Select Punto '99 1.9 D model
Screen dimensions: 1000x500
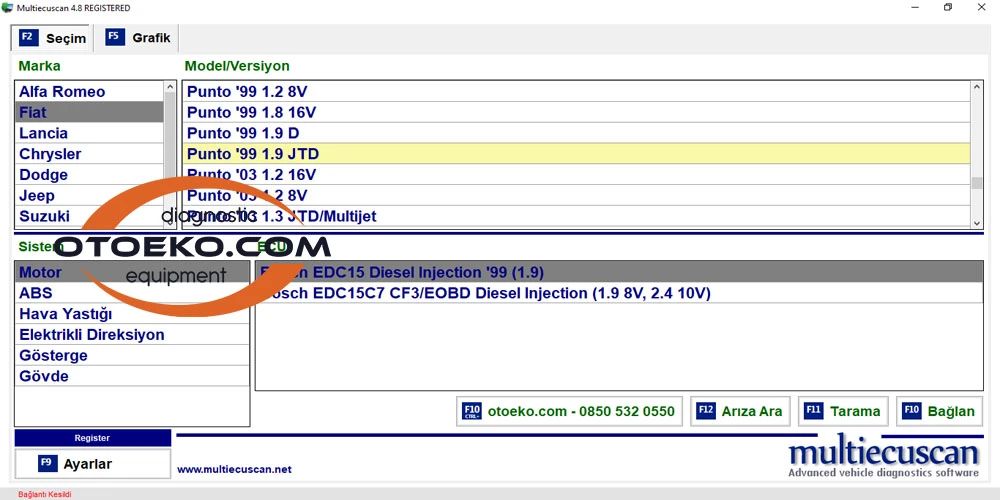pos(577,133)
